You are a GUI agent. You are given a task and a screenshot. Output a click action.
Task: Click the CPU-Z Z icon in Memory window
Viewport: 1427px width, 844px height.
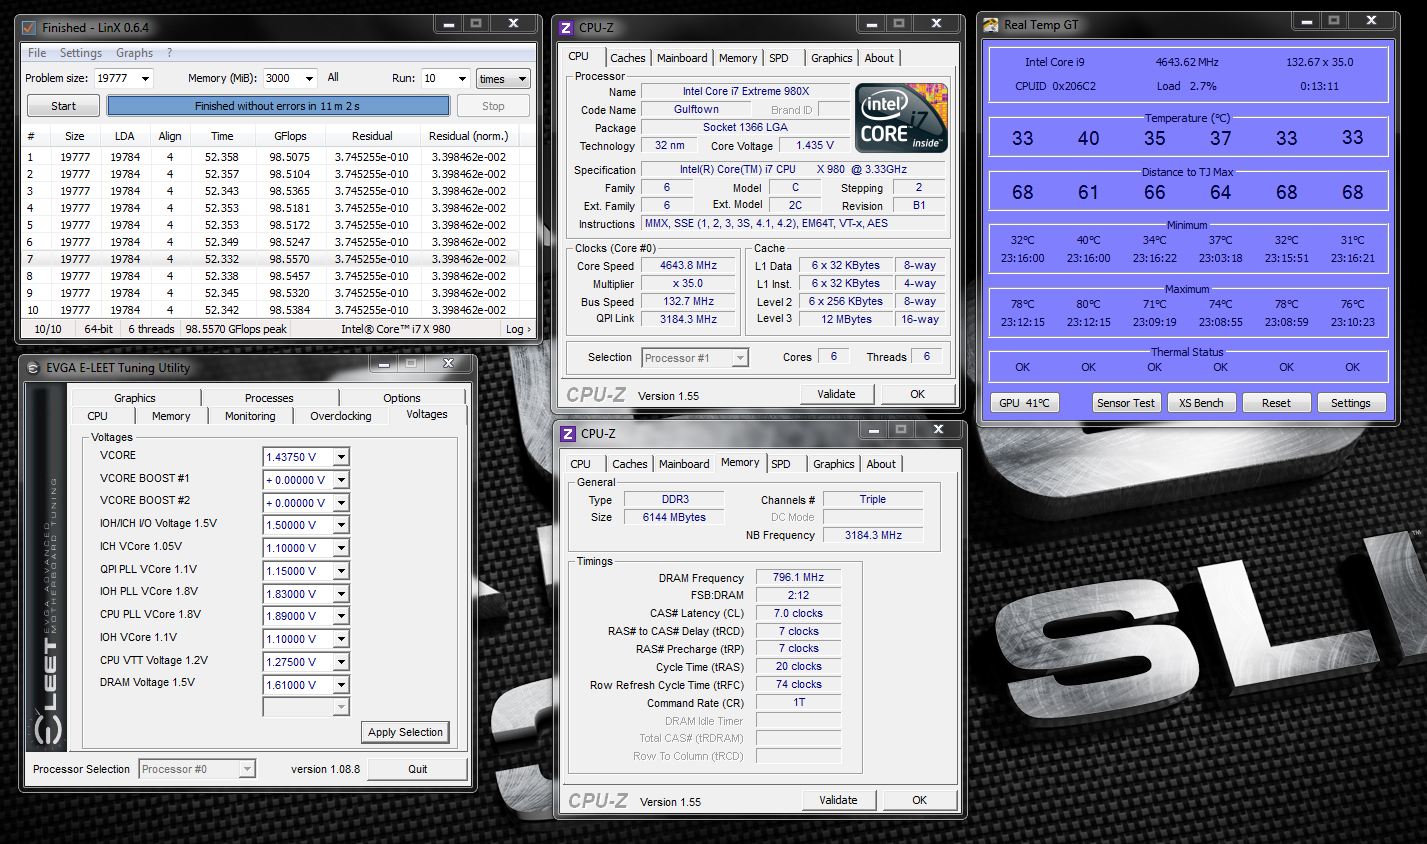click(568, 433)
